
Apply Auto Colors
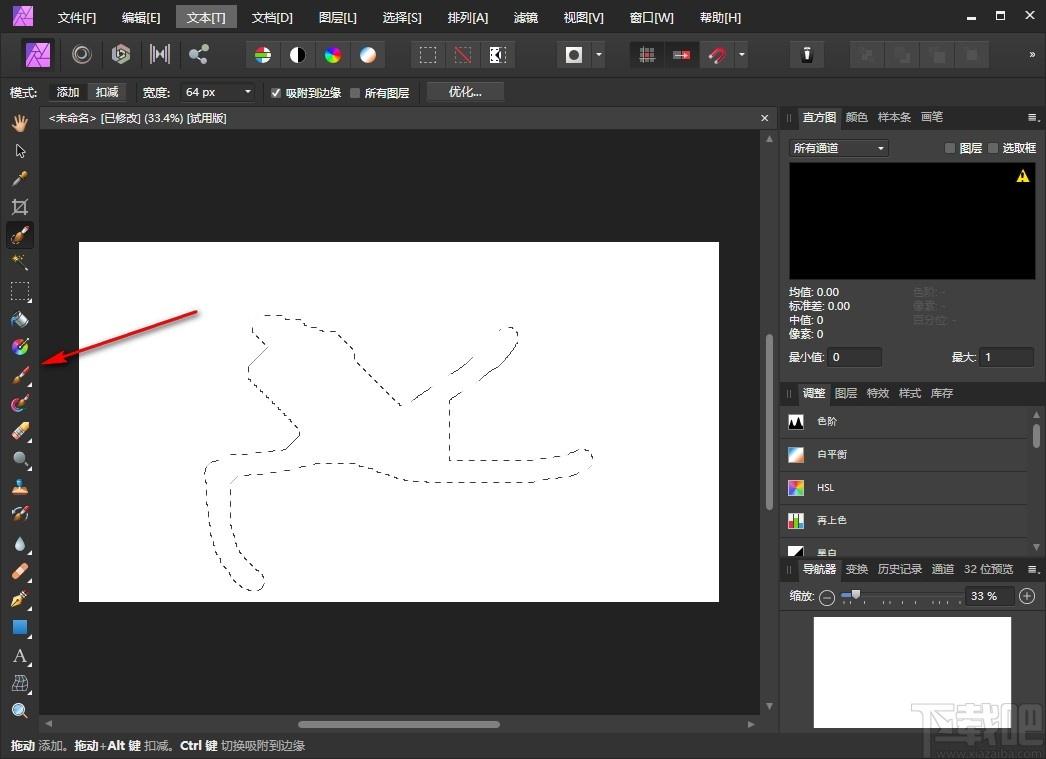coord(333,55)
